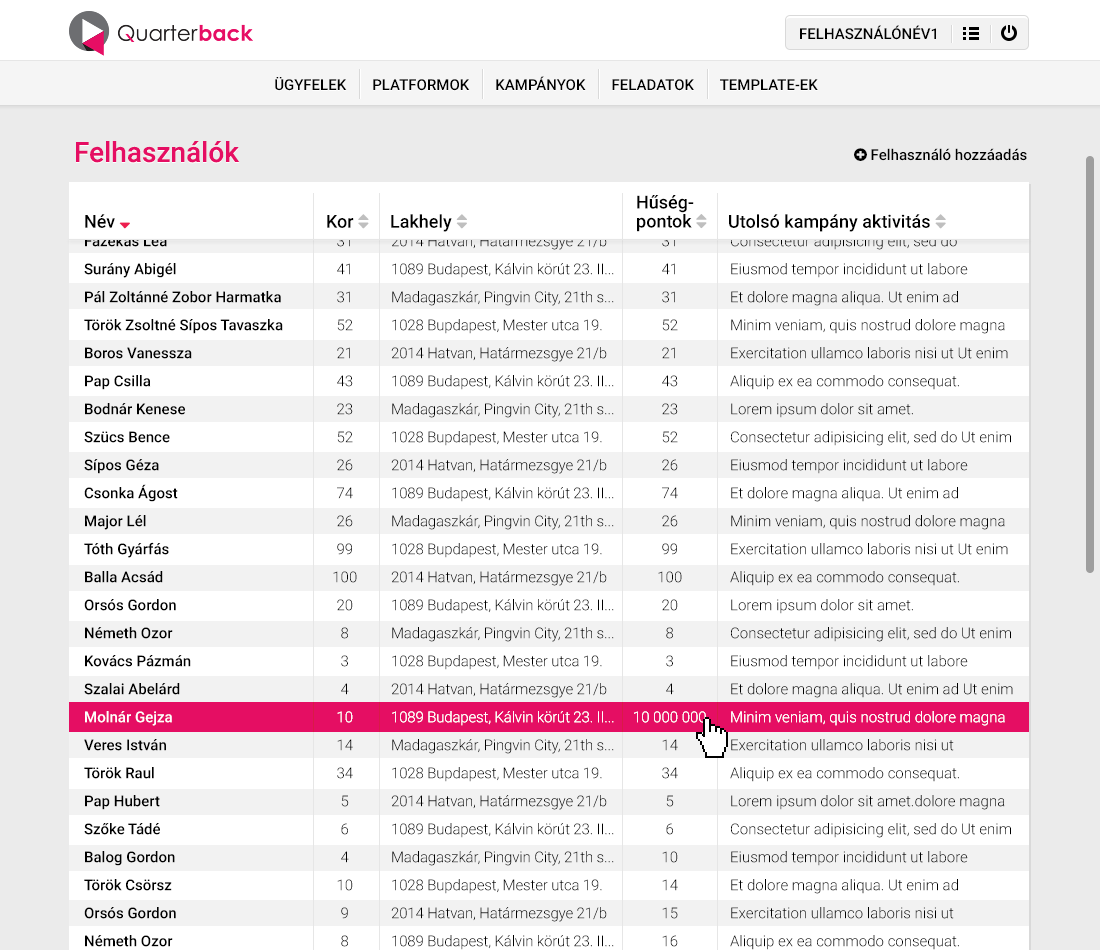Viewport: 1100px width, 950px height.
Task: Click Szücs Bence's 1028 Budpapest address
Action: tap(497, 438)
